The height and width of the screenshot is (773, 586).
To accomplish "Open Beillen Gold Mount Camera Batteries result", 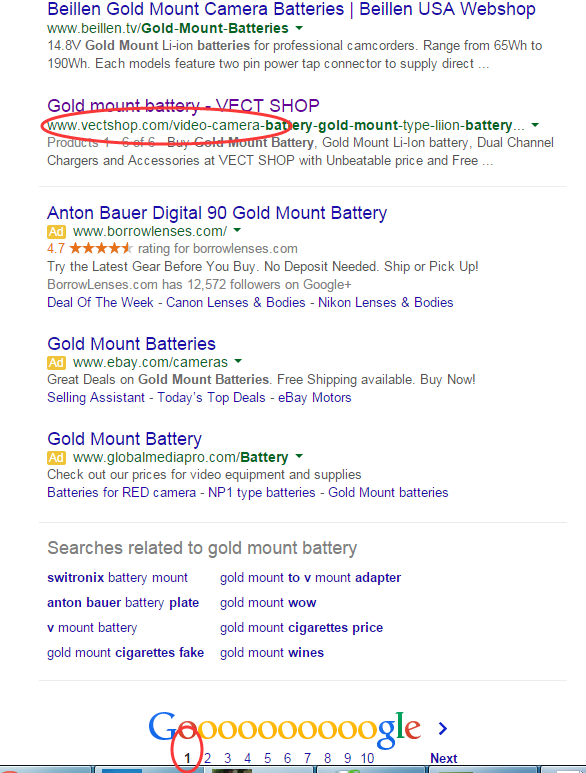I will (291, 9).
